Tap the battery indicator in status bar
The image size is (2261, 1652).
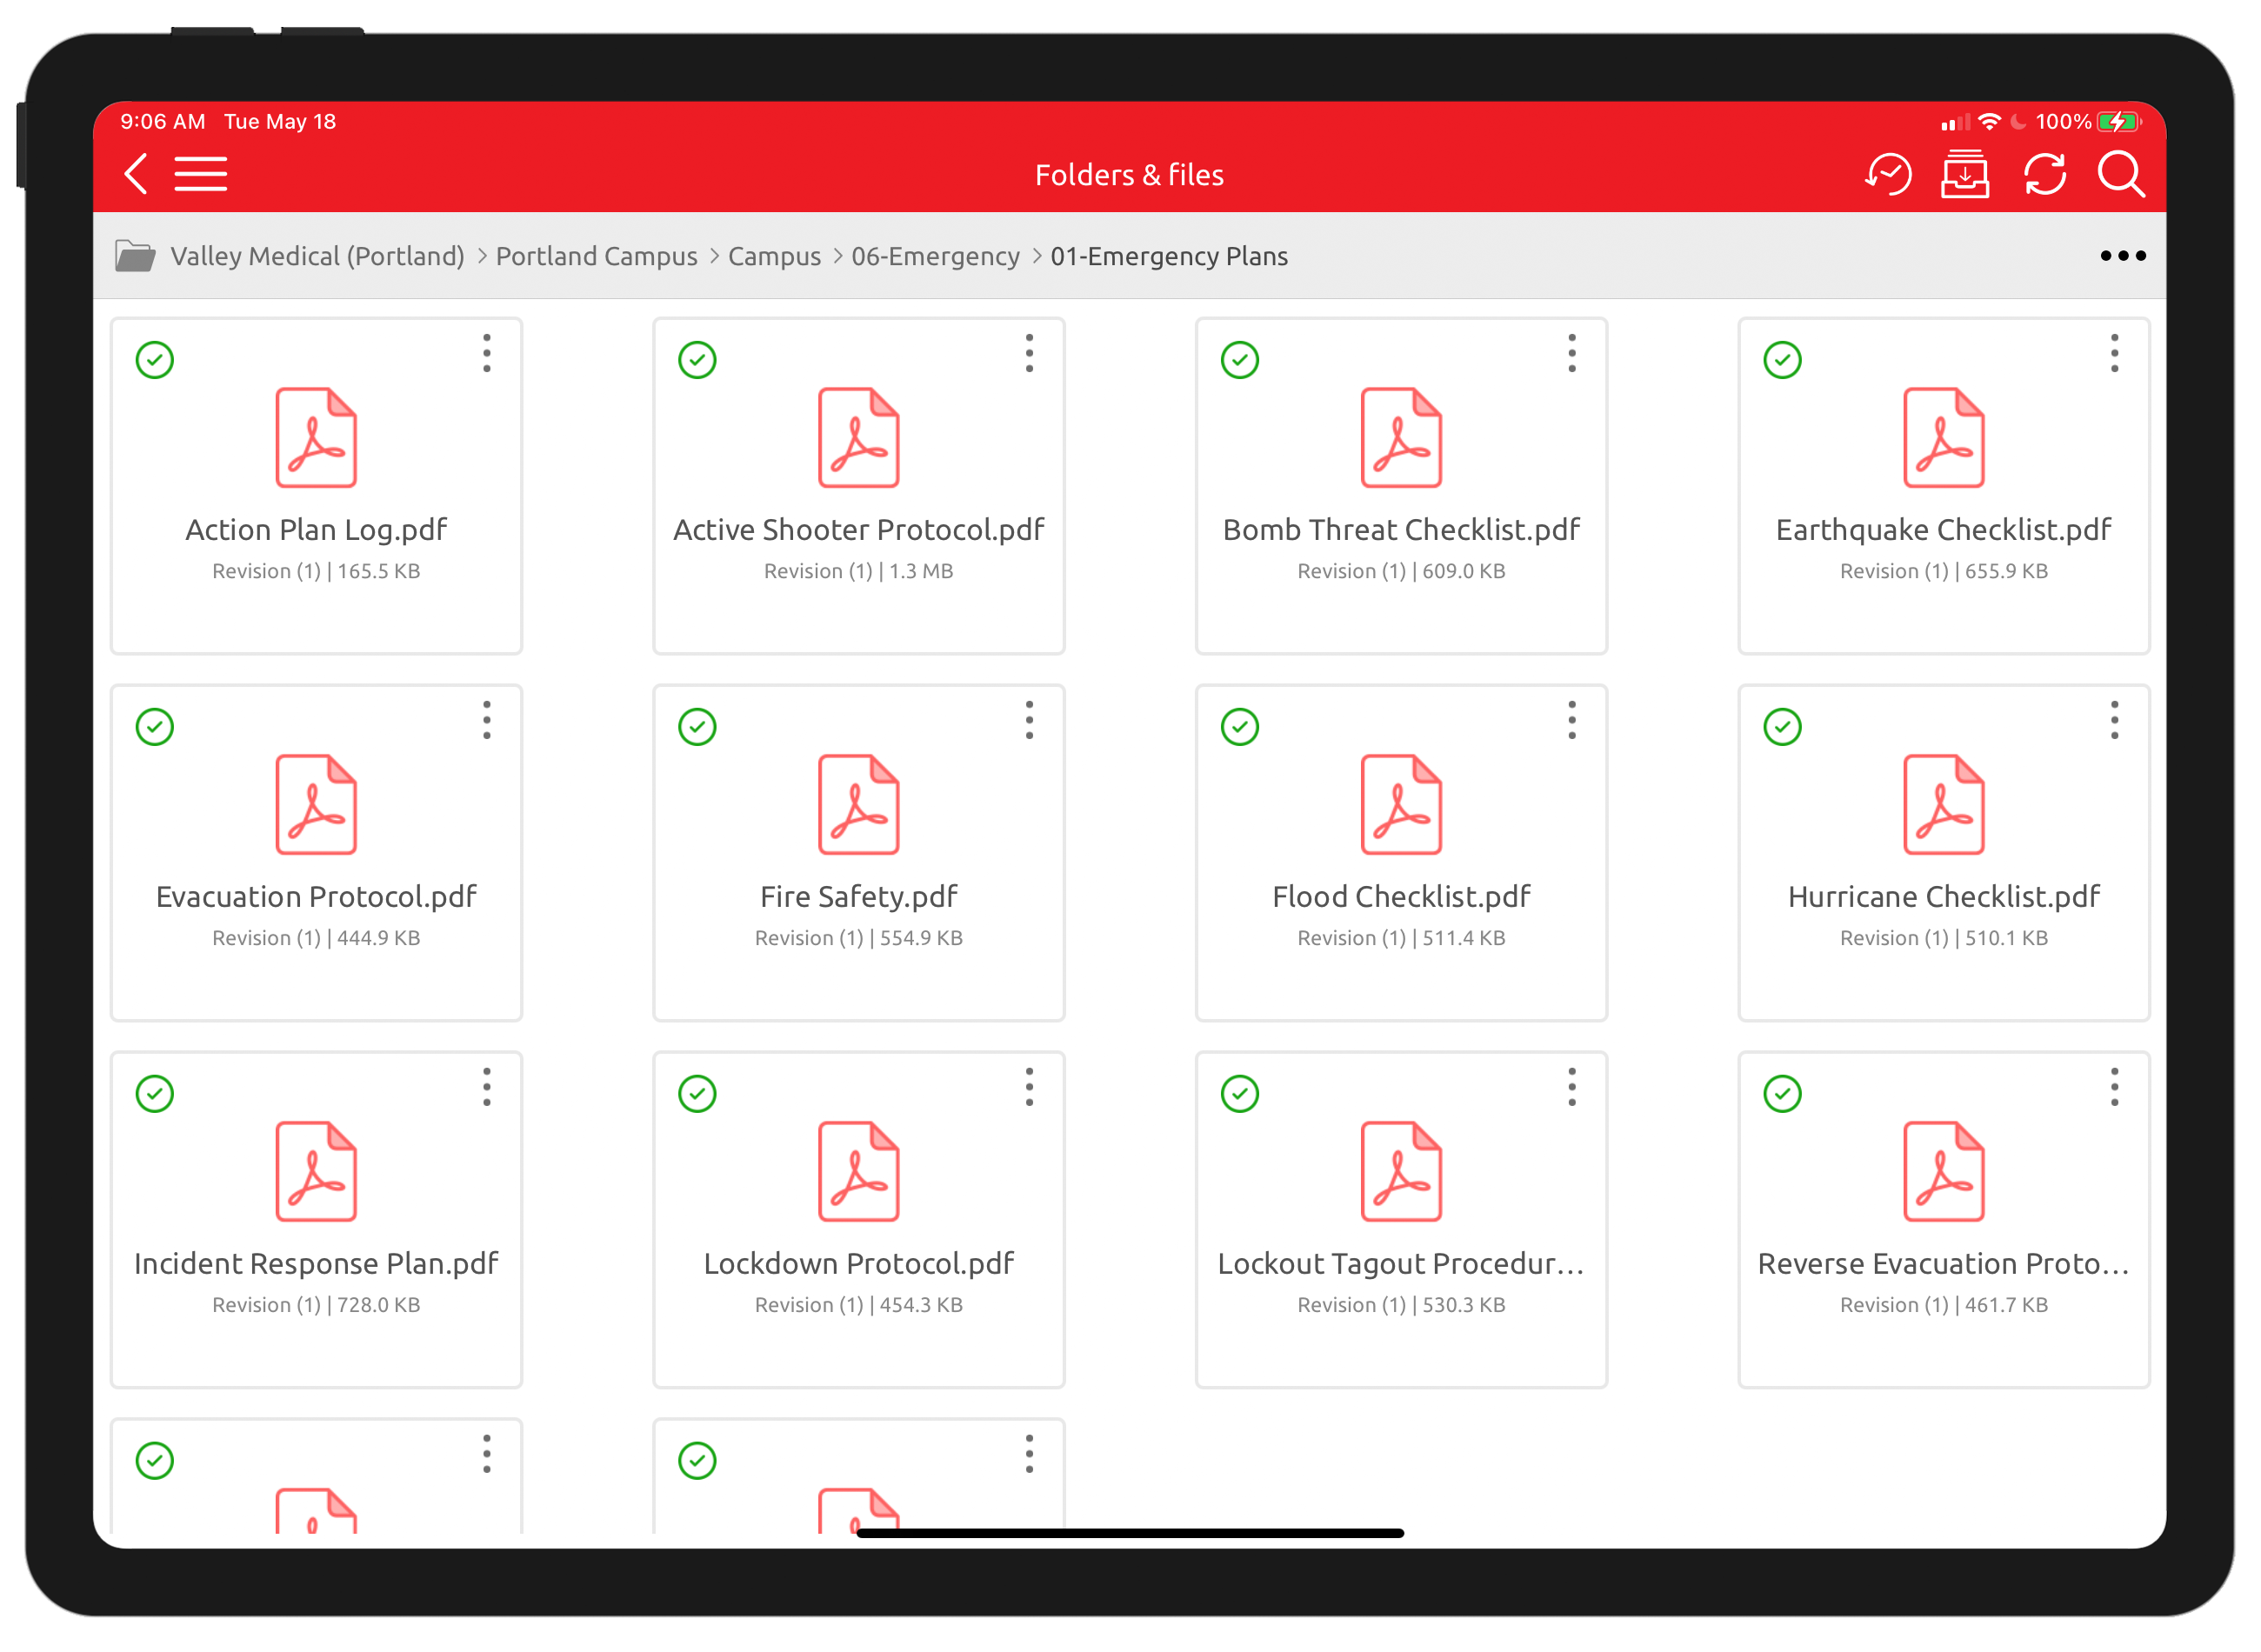[2119, 122]
